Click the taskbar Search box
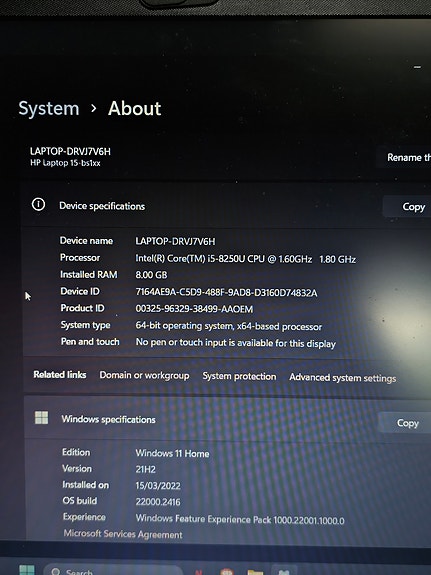The width and height of the screenshot is (431, 575). 114,571
